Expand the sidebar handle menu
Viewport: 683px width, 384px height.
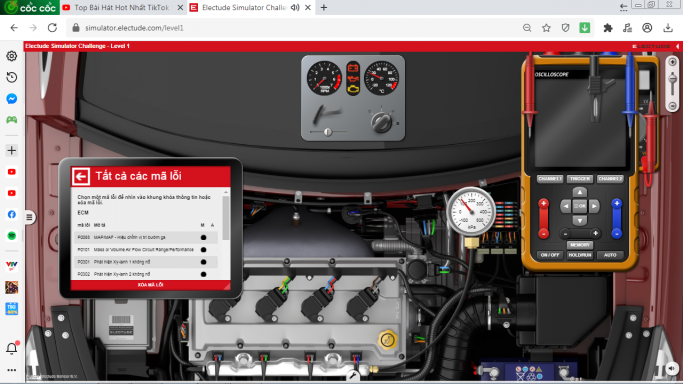[29, 217]
